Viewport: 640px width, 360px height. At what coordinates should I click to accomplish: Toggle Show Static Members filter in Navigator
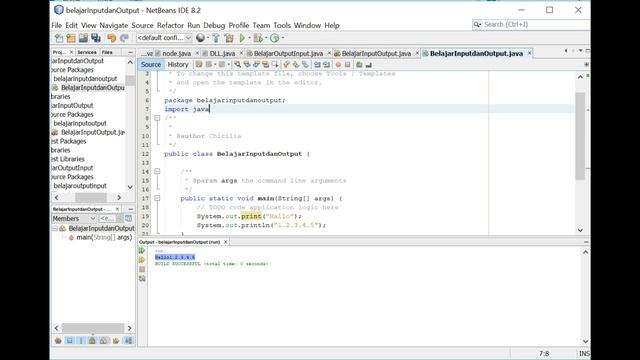81,340
